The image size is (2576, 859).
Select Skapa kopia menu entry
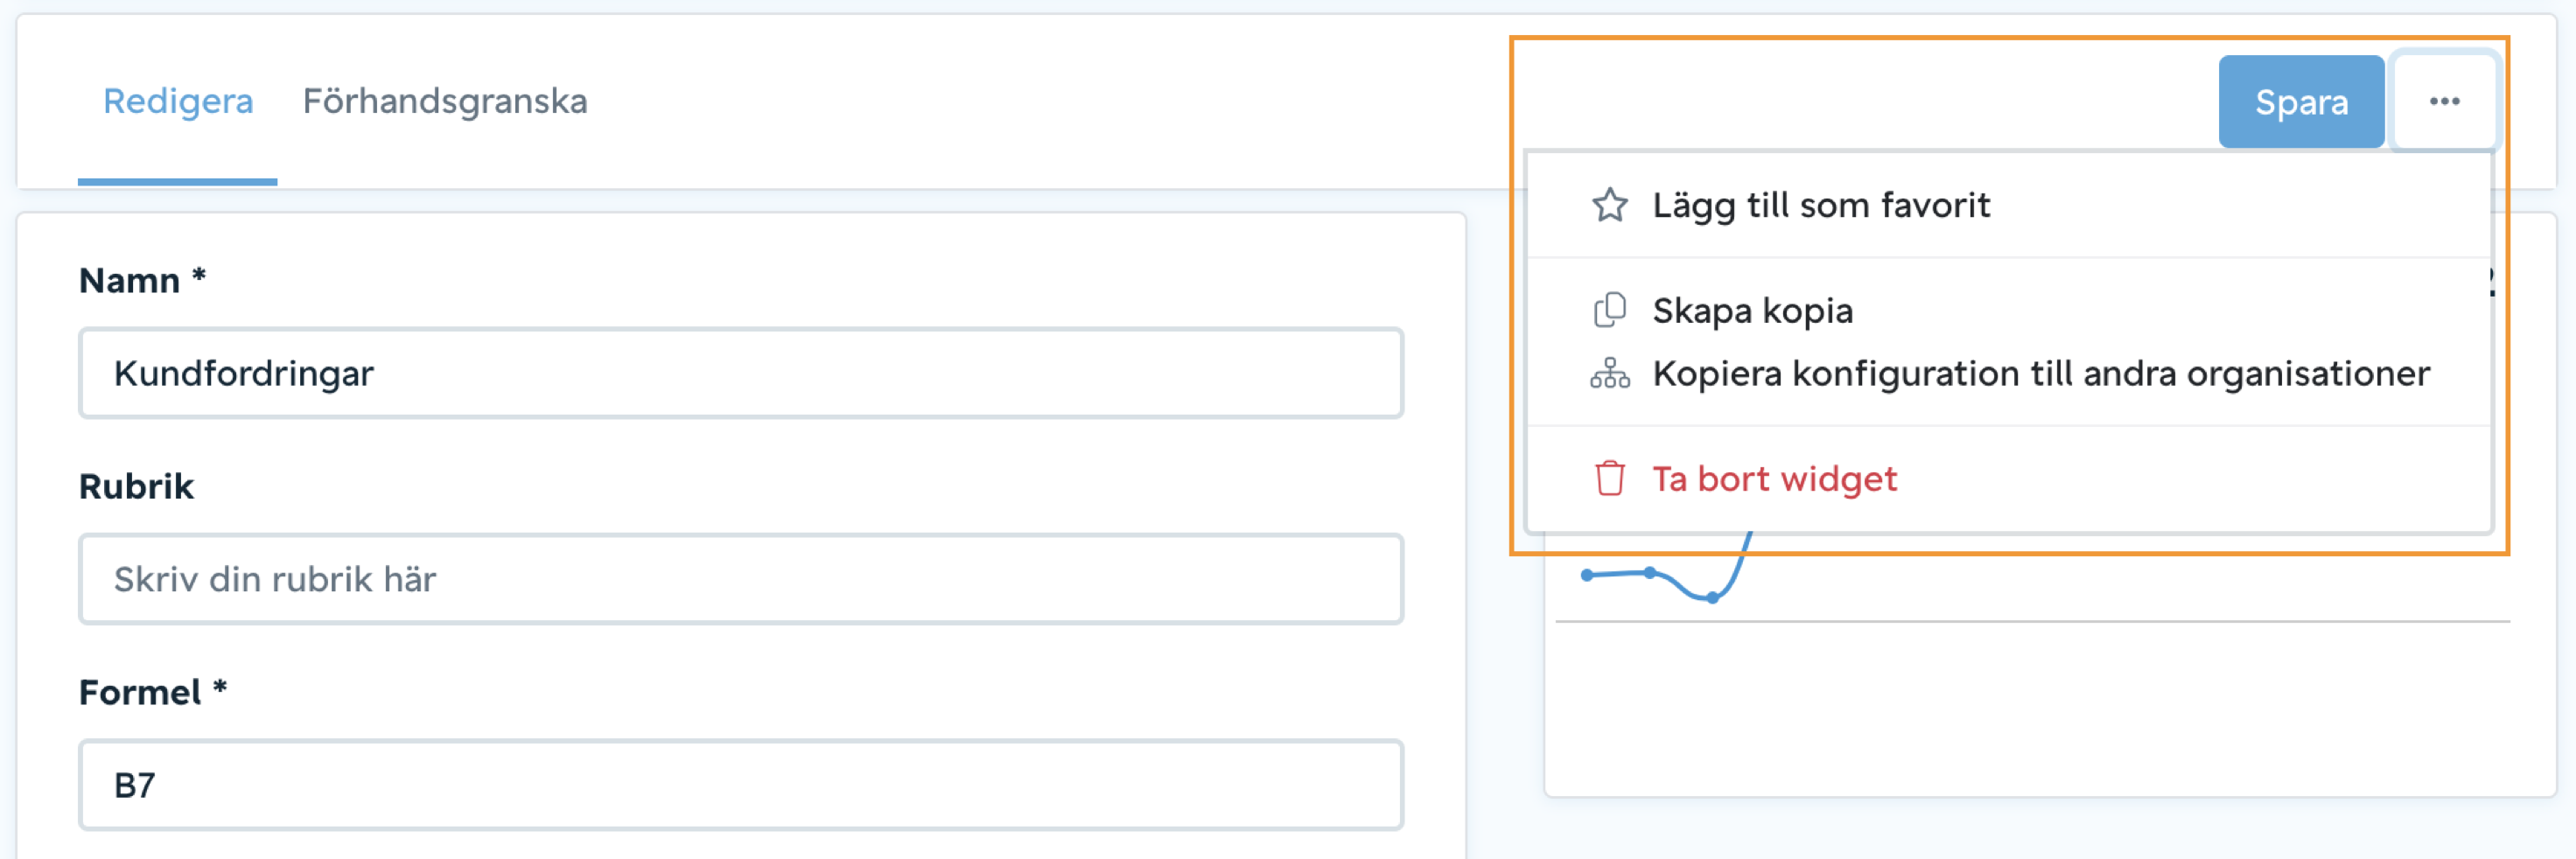[x=1752, y=310]
